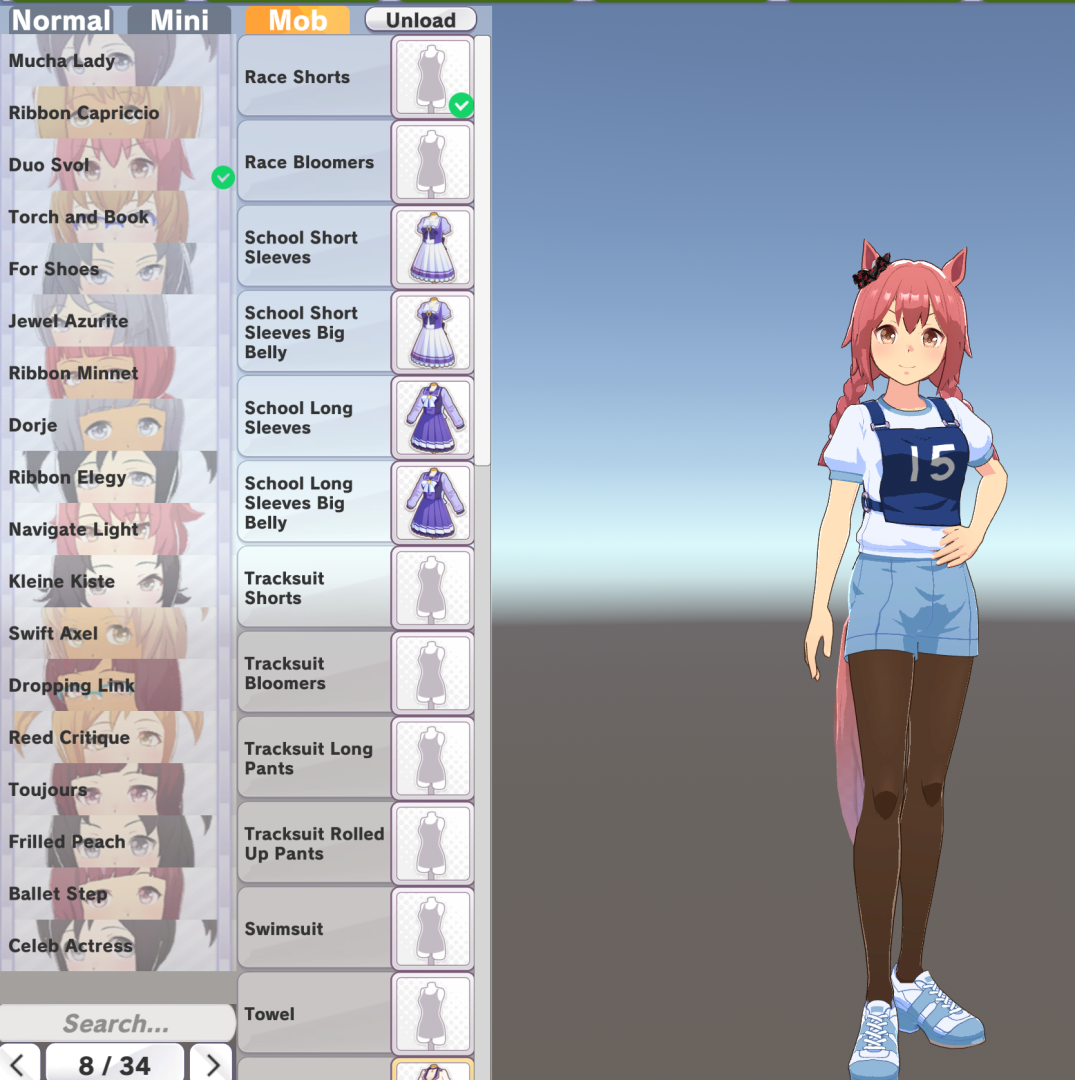
Task: Select Tracksuit Rolled Up Pants icon
Action: 432,844
